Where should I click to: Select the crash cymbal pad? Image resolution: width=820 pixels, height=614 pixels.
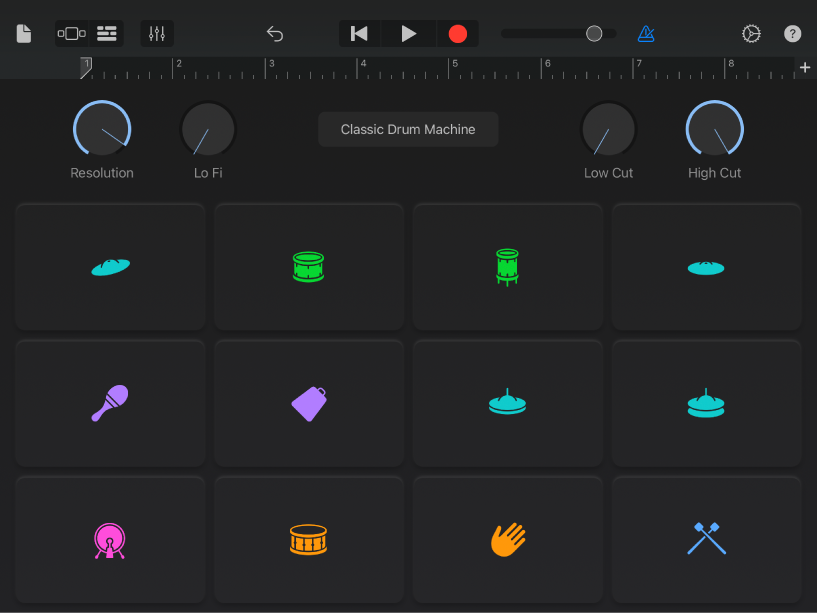[x=109, y=267]
